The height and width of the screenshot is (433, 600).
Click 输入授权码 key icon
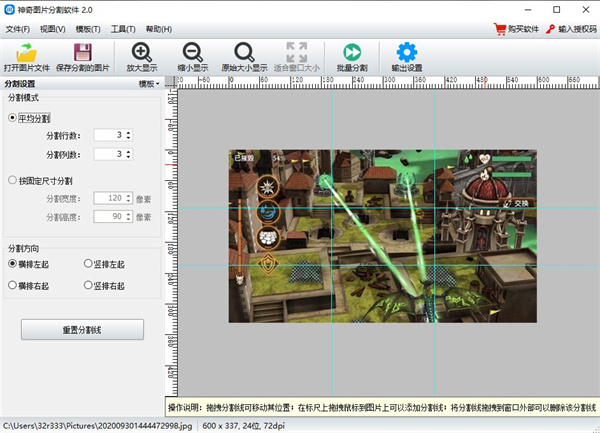point(550,29)
